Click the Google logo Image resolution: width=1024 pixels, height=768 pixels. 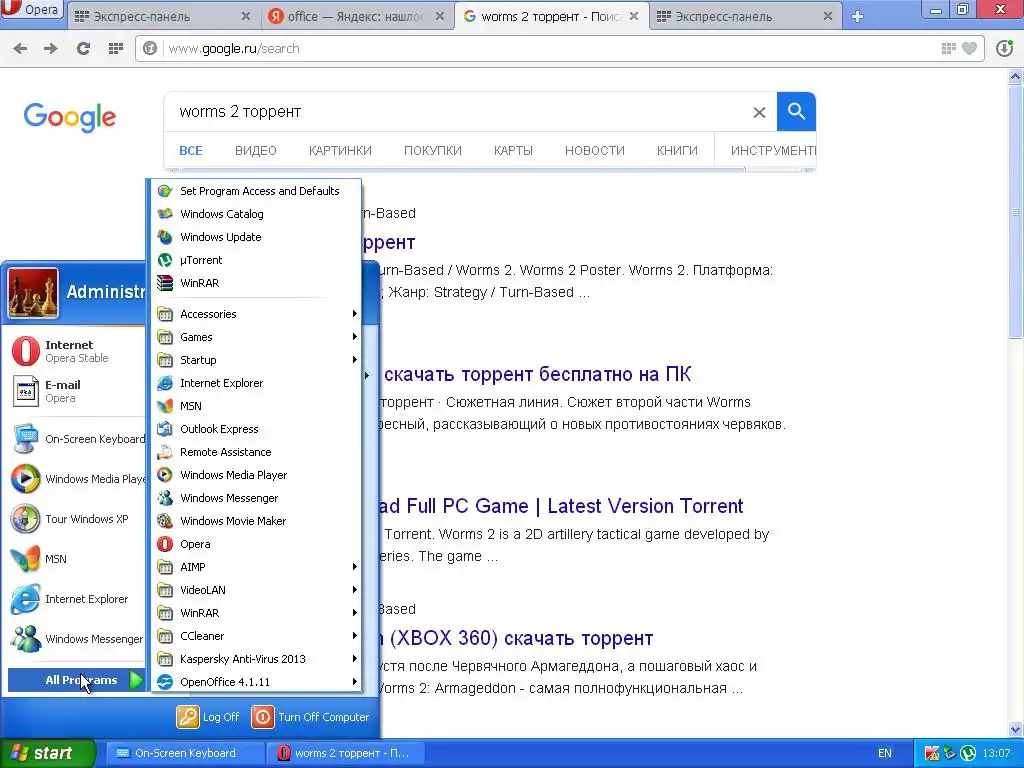coord(70,118)
